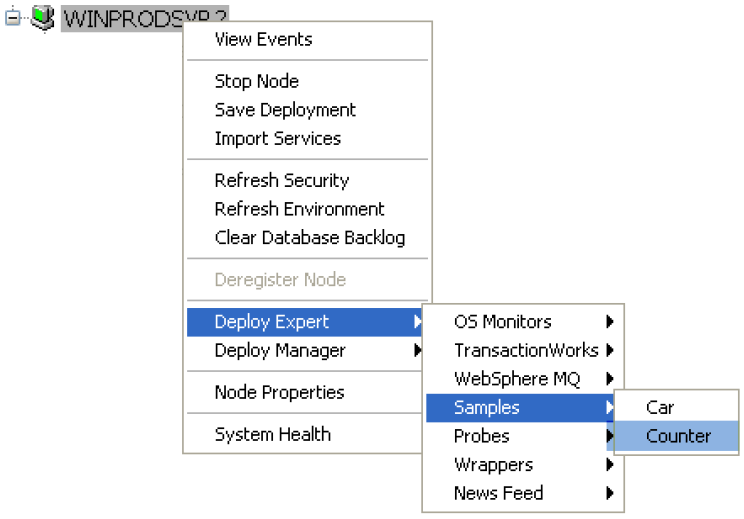Open the WebSphere MQ submenu
Screen dimensions: 744x519
coord(523,379)
